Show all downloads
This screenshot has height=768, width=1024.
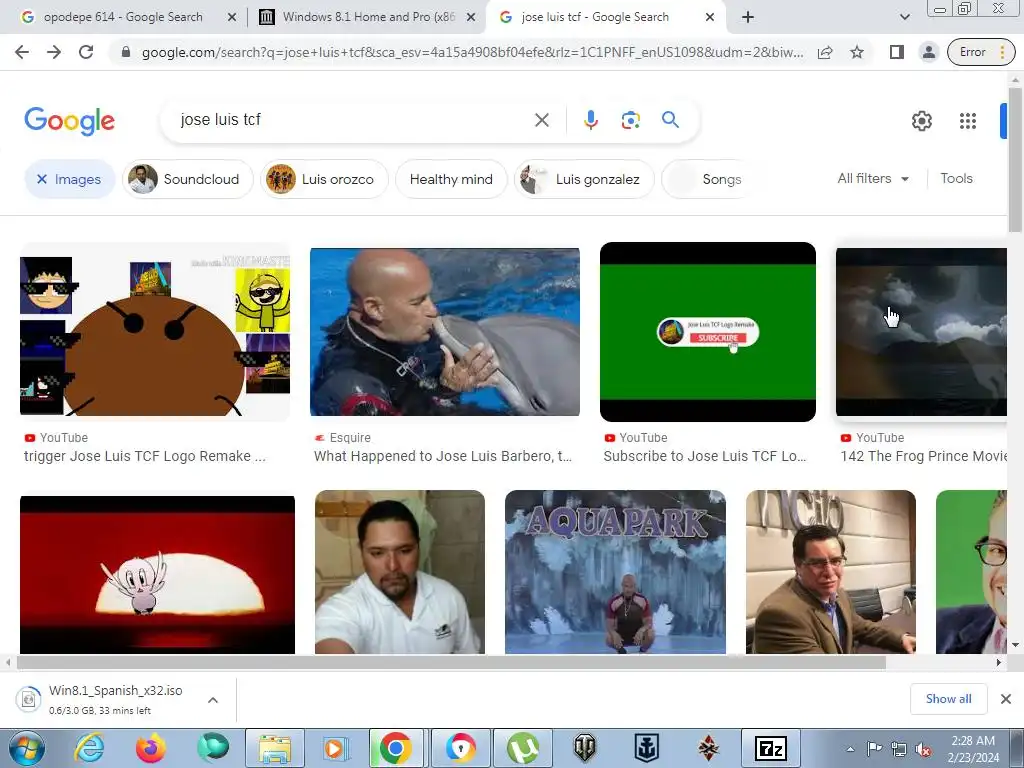(x=948, y=699)
